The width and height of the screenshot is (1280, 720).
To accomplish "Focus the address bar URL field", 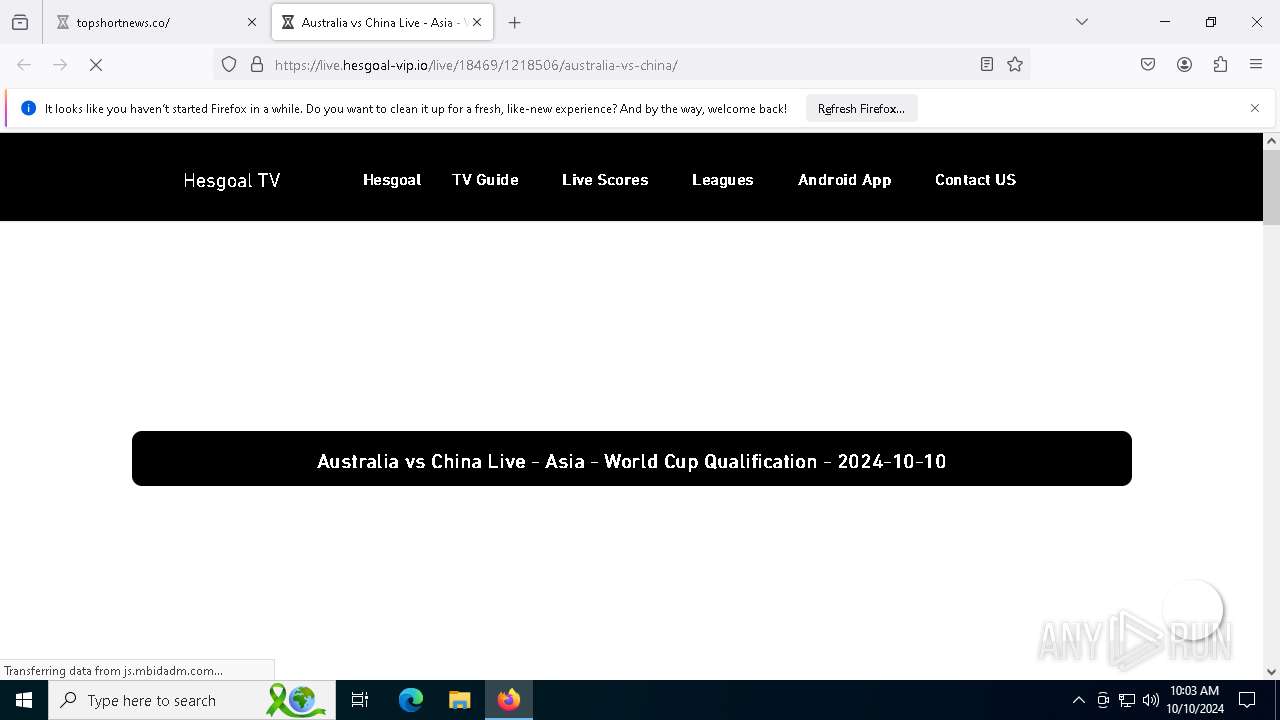I will [620, 65].
